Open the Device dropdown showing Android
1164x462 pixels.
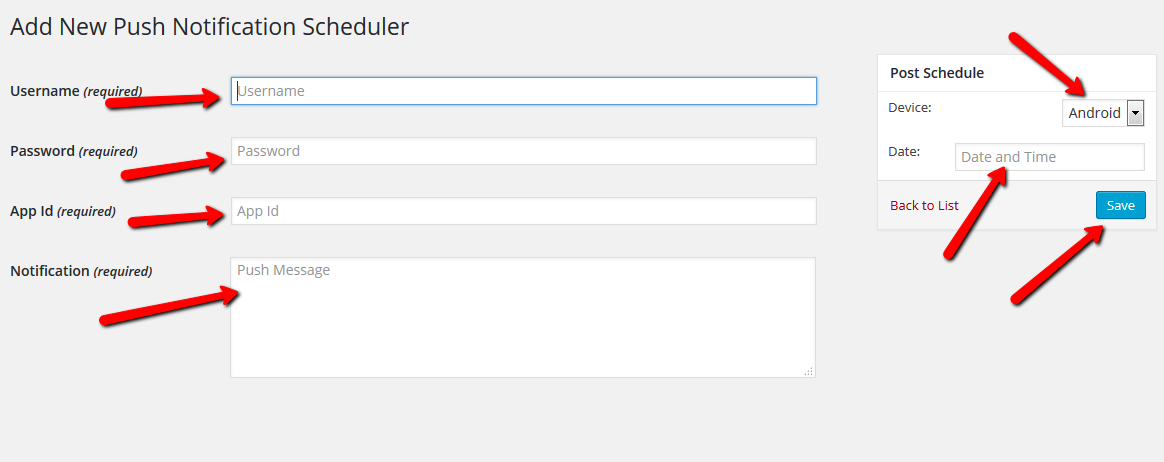pos(1094,113)
